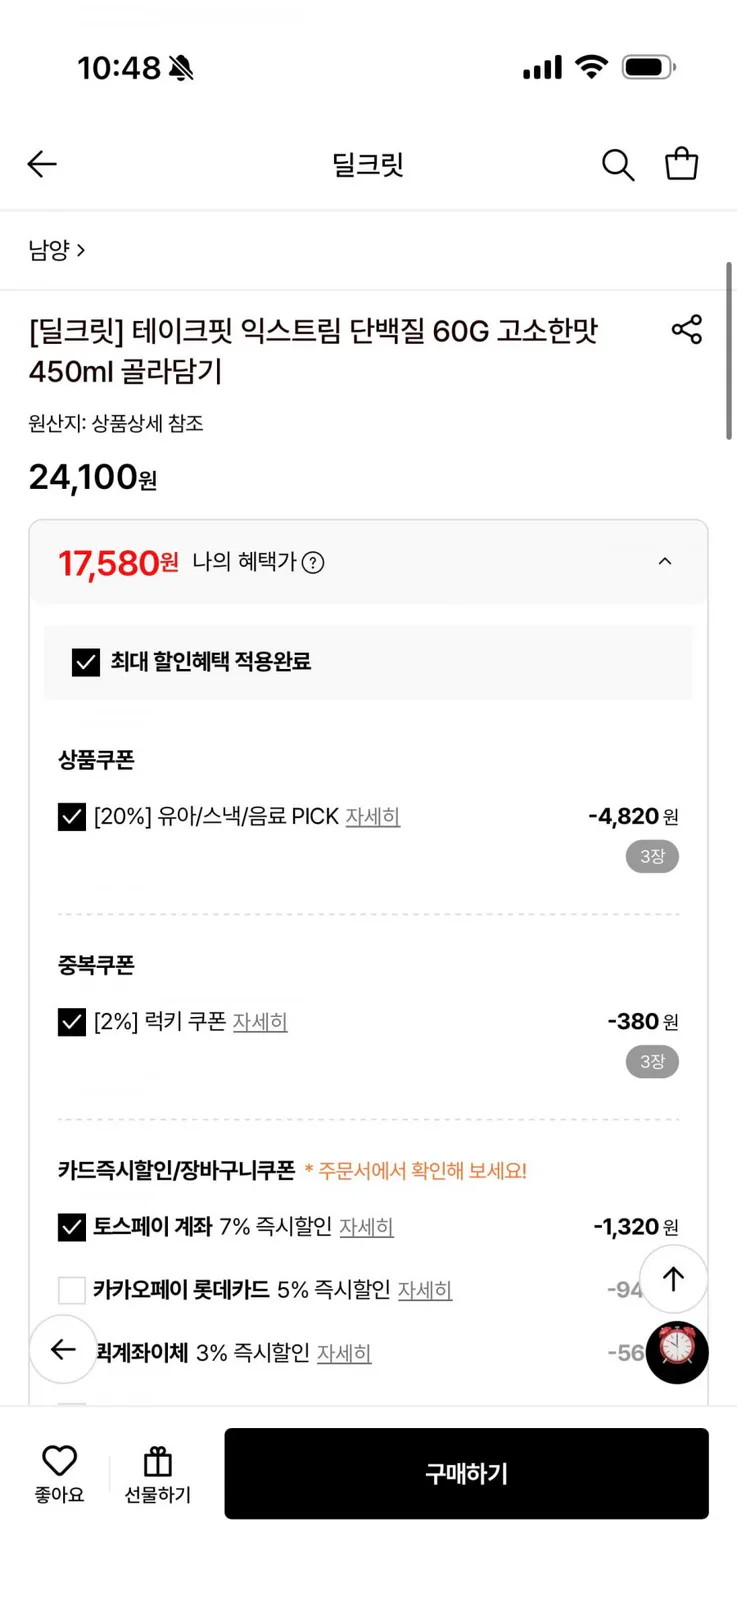737x1600 pixels.
Task: Open search with magnifier icon
Action: (618, 165)
